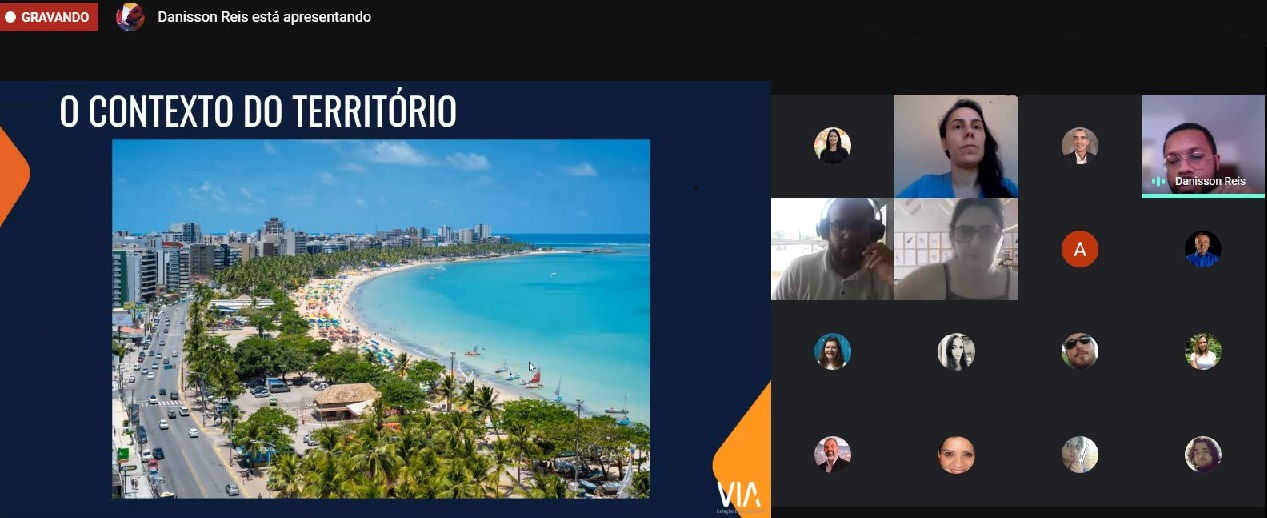Click the avatar with teal background
The height and width of the screenshot is (518, 1267).
832,351
